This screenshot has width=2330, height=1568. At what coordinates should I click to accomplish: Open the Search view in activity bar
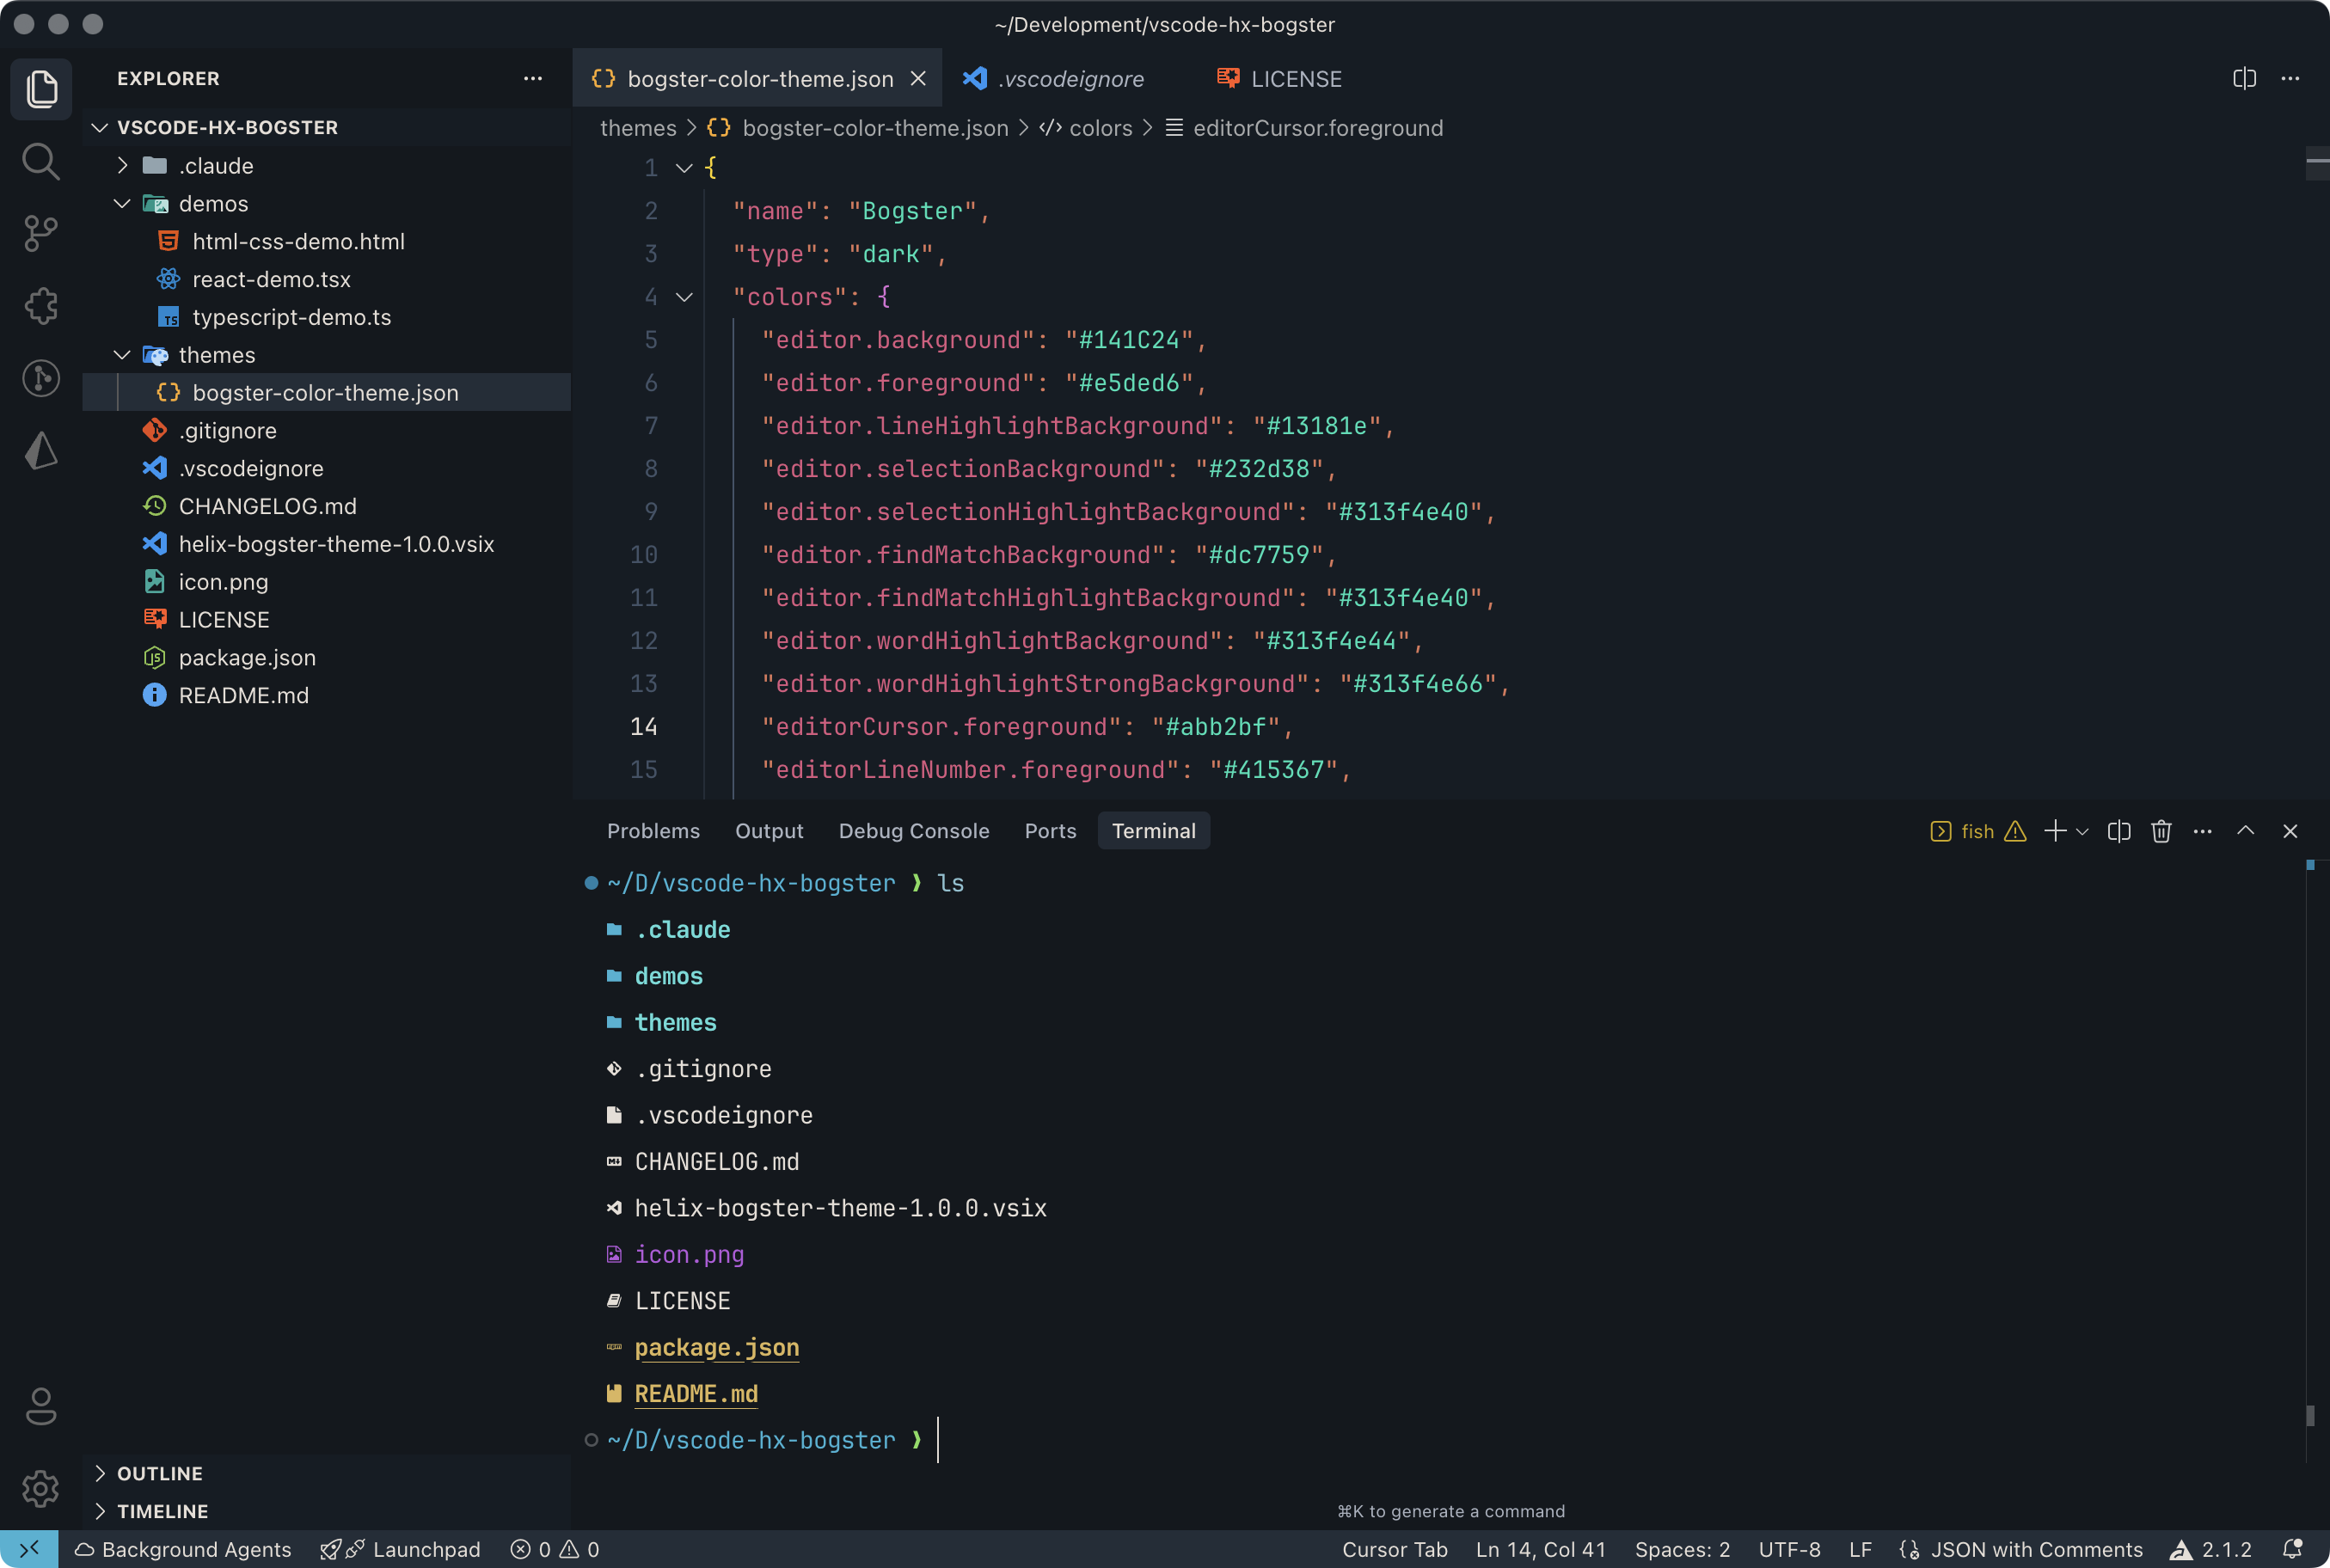coord(40,161)
